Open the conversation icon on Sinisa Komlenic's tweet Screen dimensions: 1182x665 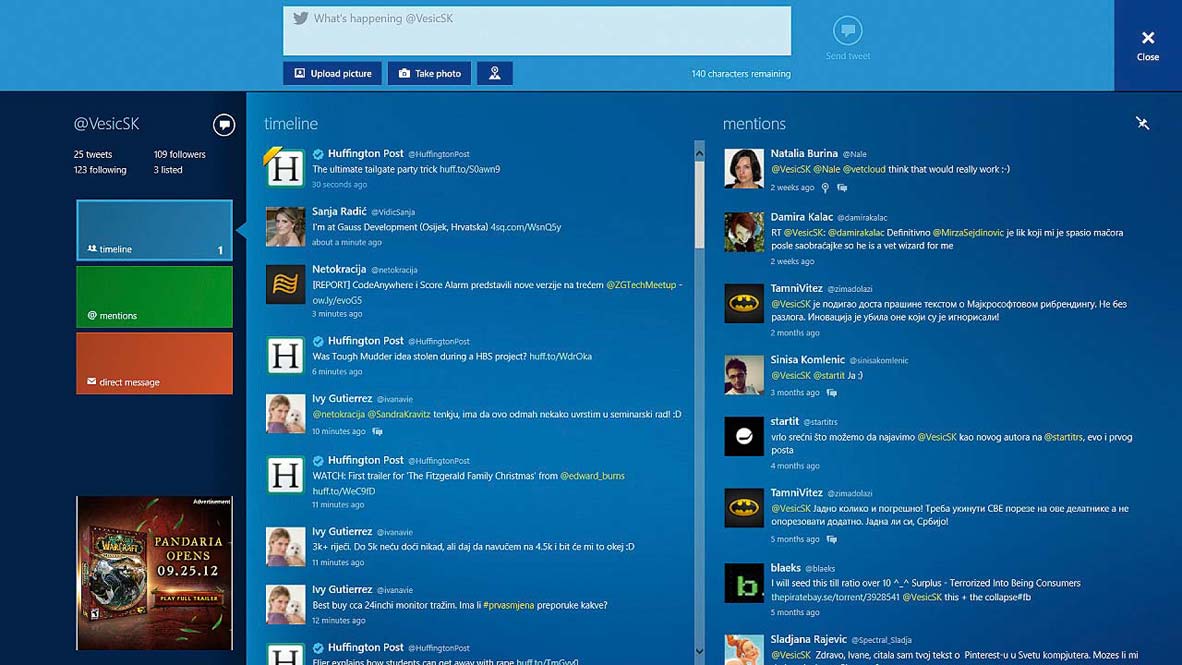[x=831, y=393]
